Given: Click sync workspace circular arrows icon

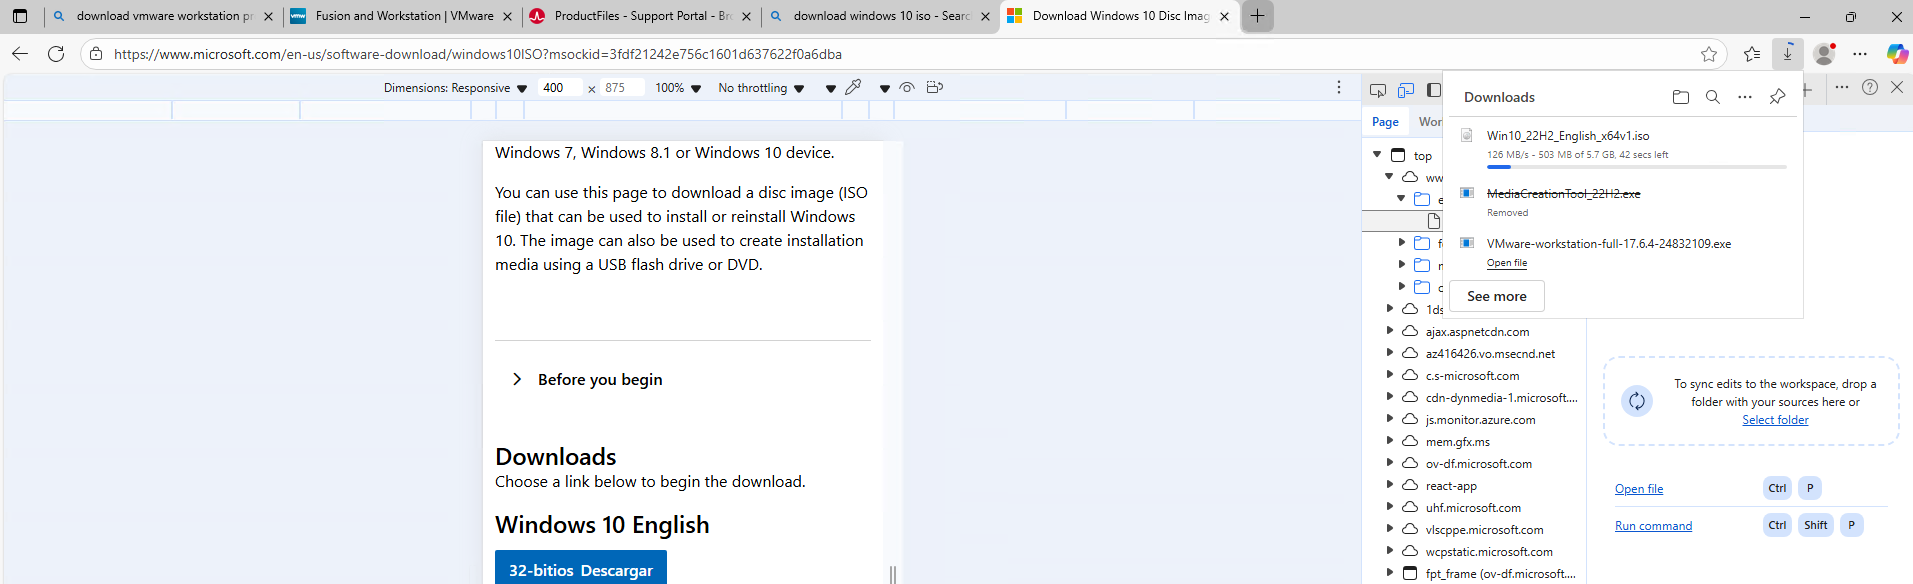Looking at the screenshot, I should click(x=1637, y=401).
